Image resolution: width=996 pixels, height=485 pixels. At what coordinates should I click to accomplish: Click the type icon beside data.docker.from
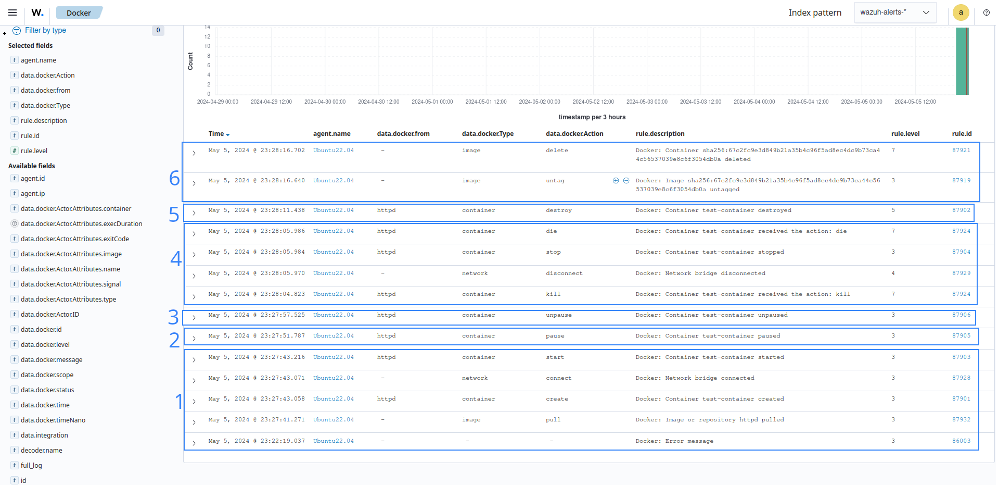click(14, 90)
